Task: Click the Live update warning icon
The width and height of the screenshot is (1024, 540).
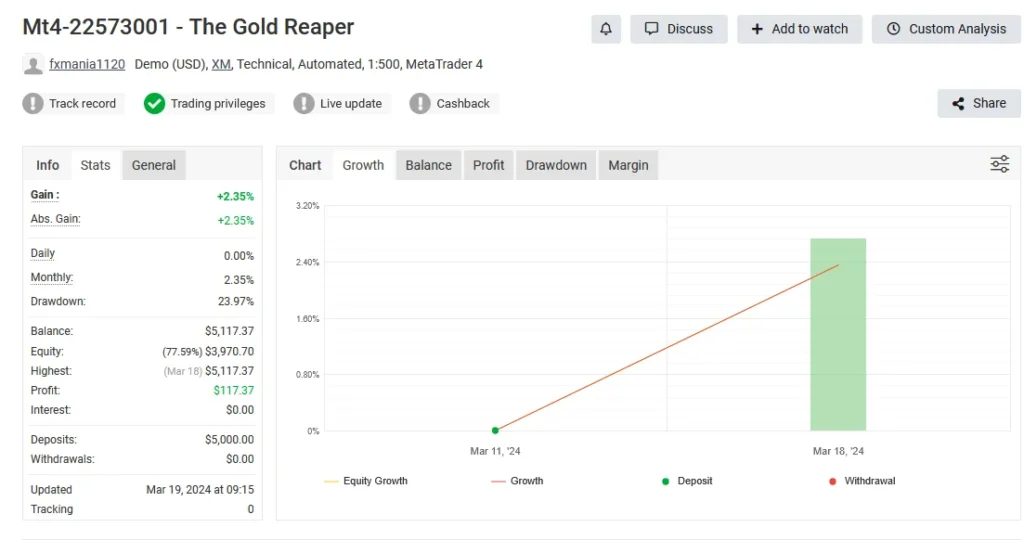Action: click(x=304, y=103)
